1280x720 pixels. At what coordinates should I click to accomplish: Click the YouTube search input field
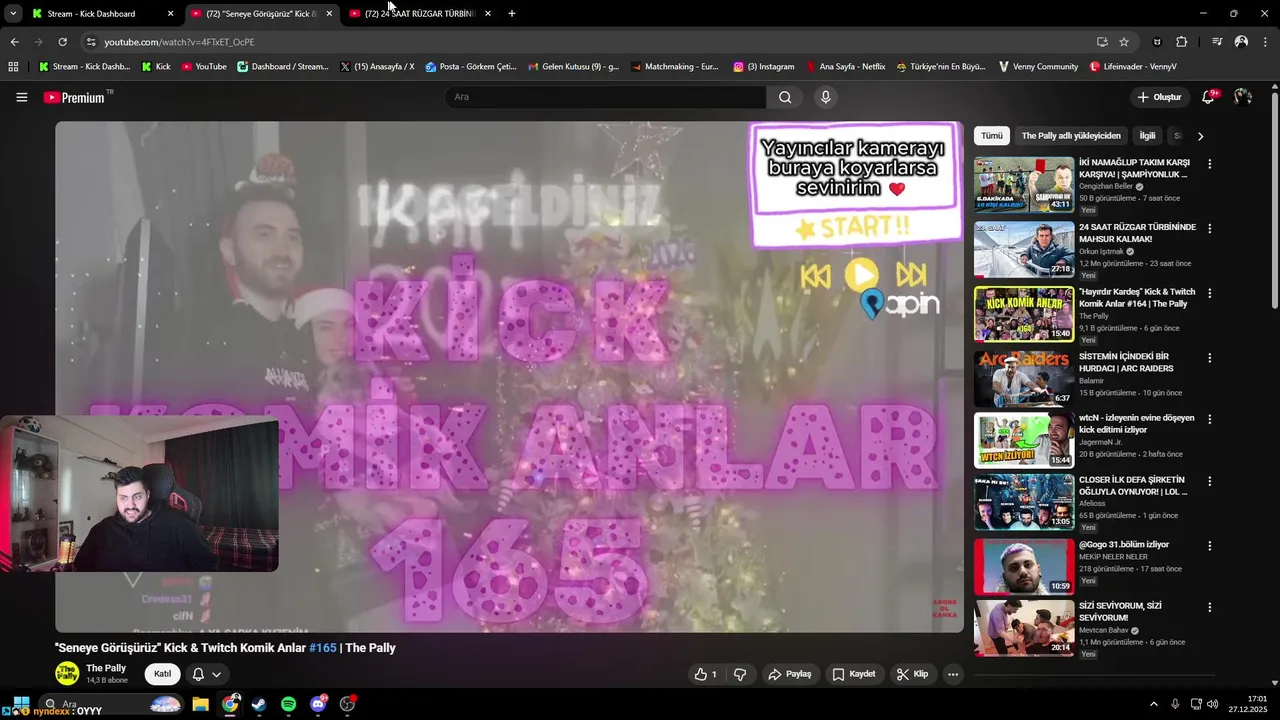click(605, 97)
